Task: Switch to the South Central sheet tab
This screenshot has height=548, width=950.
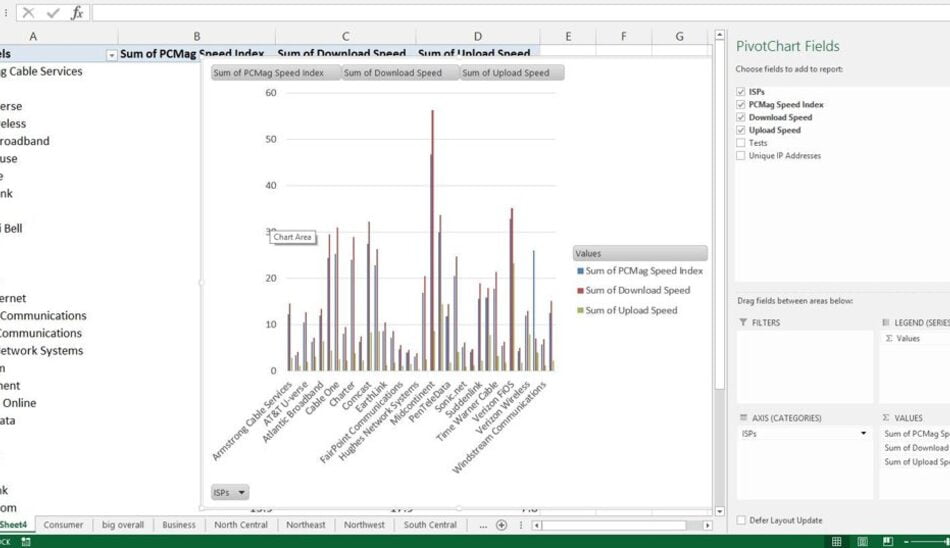Action: [x=430, y=525]
